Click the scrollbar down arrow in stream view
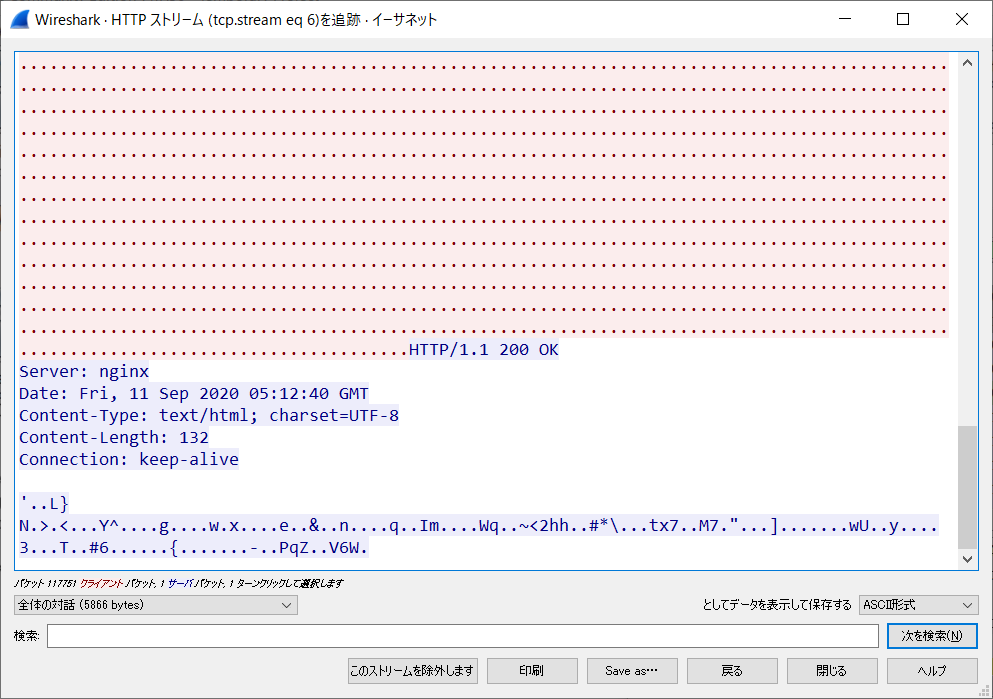This screenshot has height=699, width=993. coord(967,558)
